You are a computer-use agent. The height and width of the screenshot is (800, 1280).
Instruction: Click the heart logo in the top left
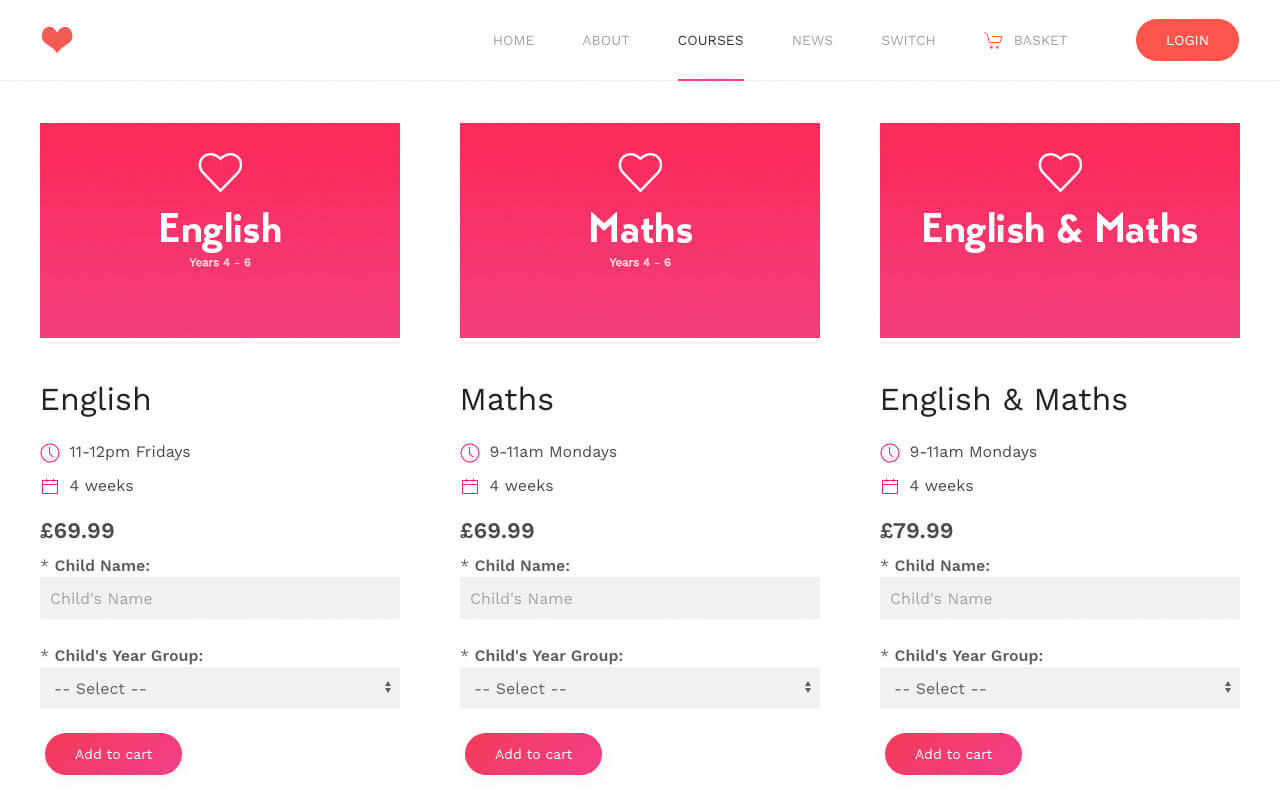click(57, 39)
